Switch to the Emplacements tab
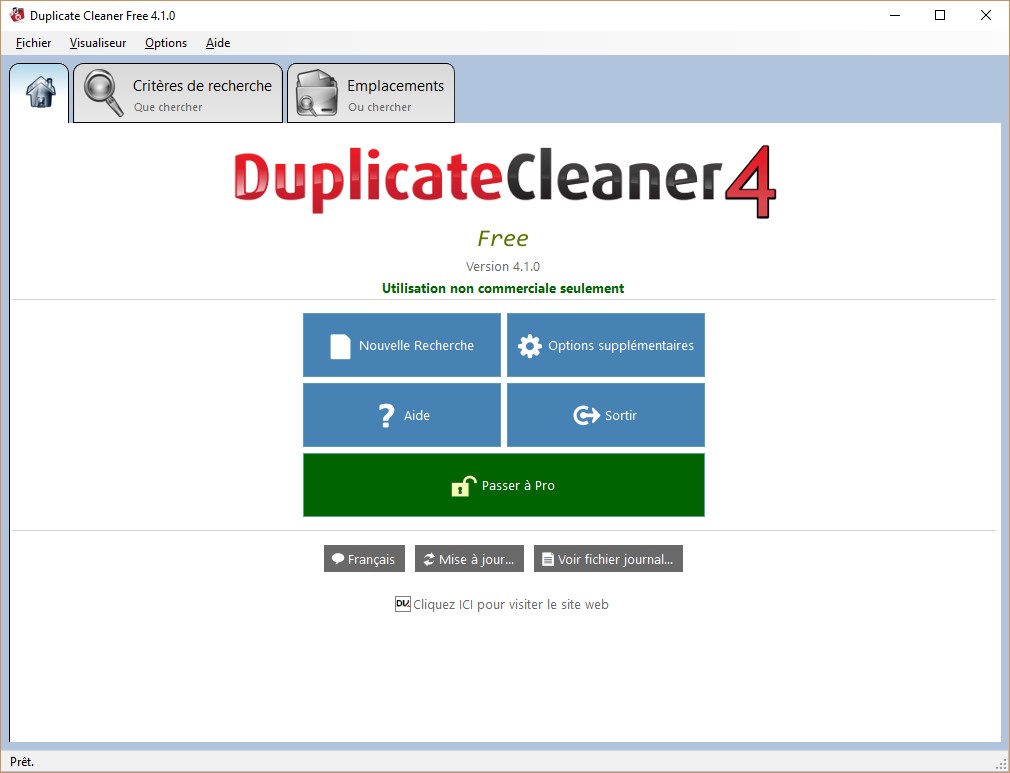Image resolution: width=1010 pixels, height=773 pixels. (x=371, y=93)
